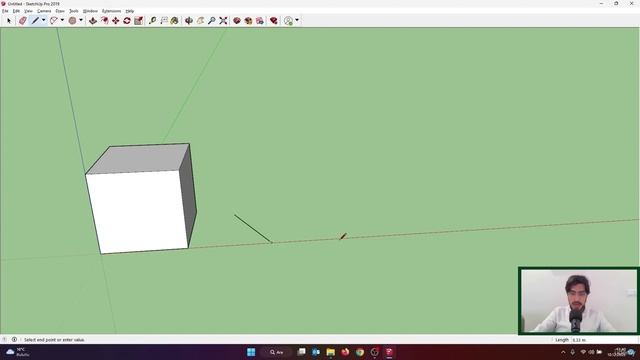
Task: Open the File menu
Action: tap(5, 11)
